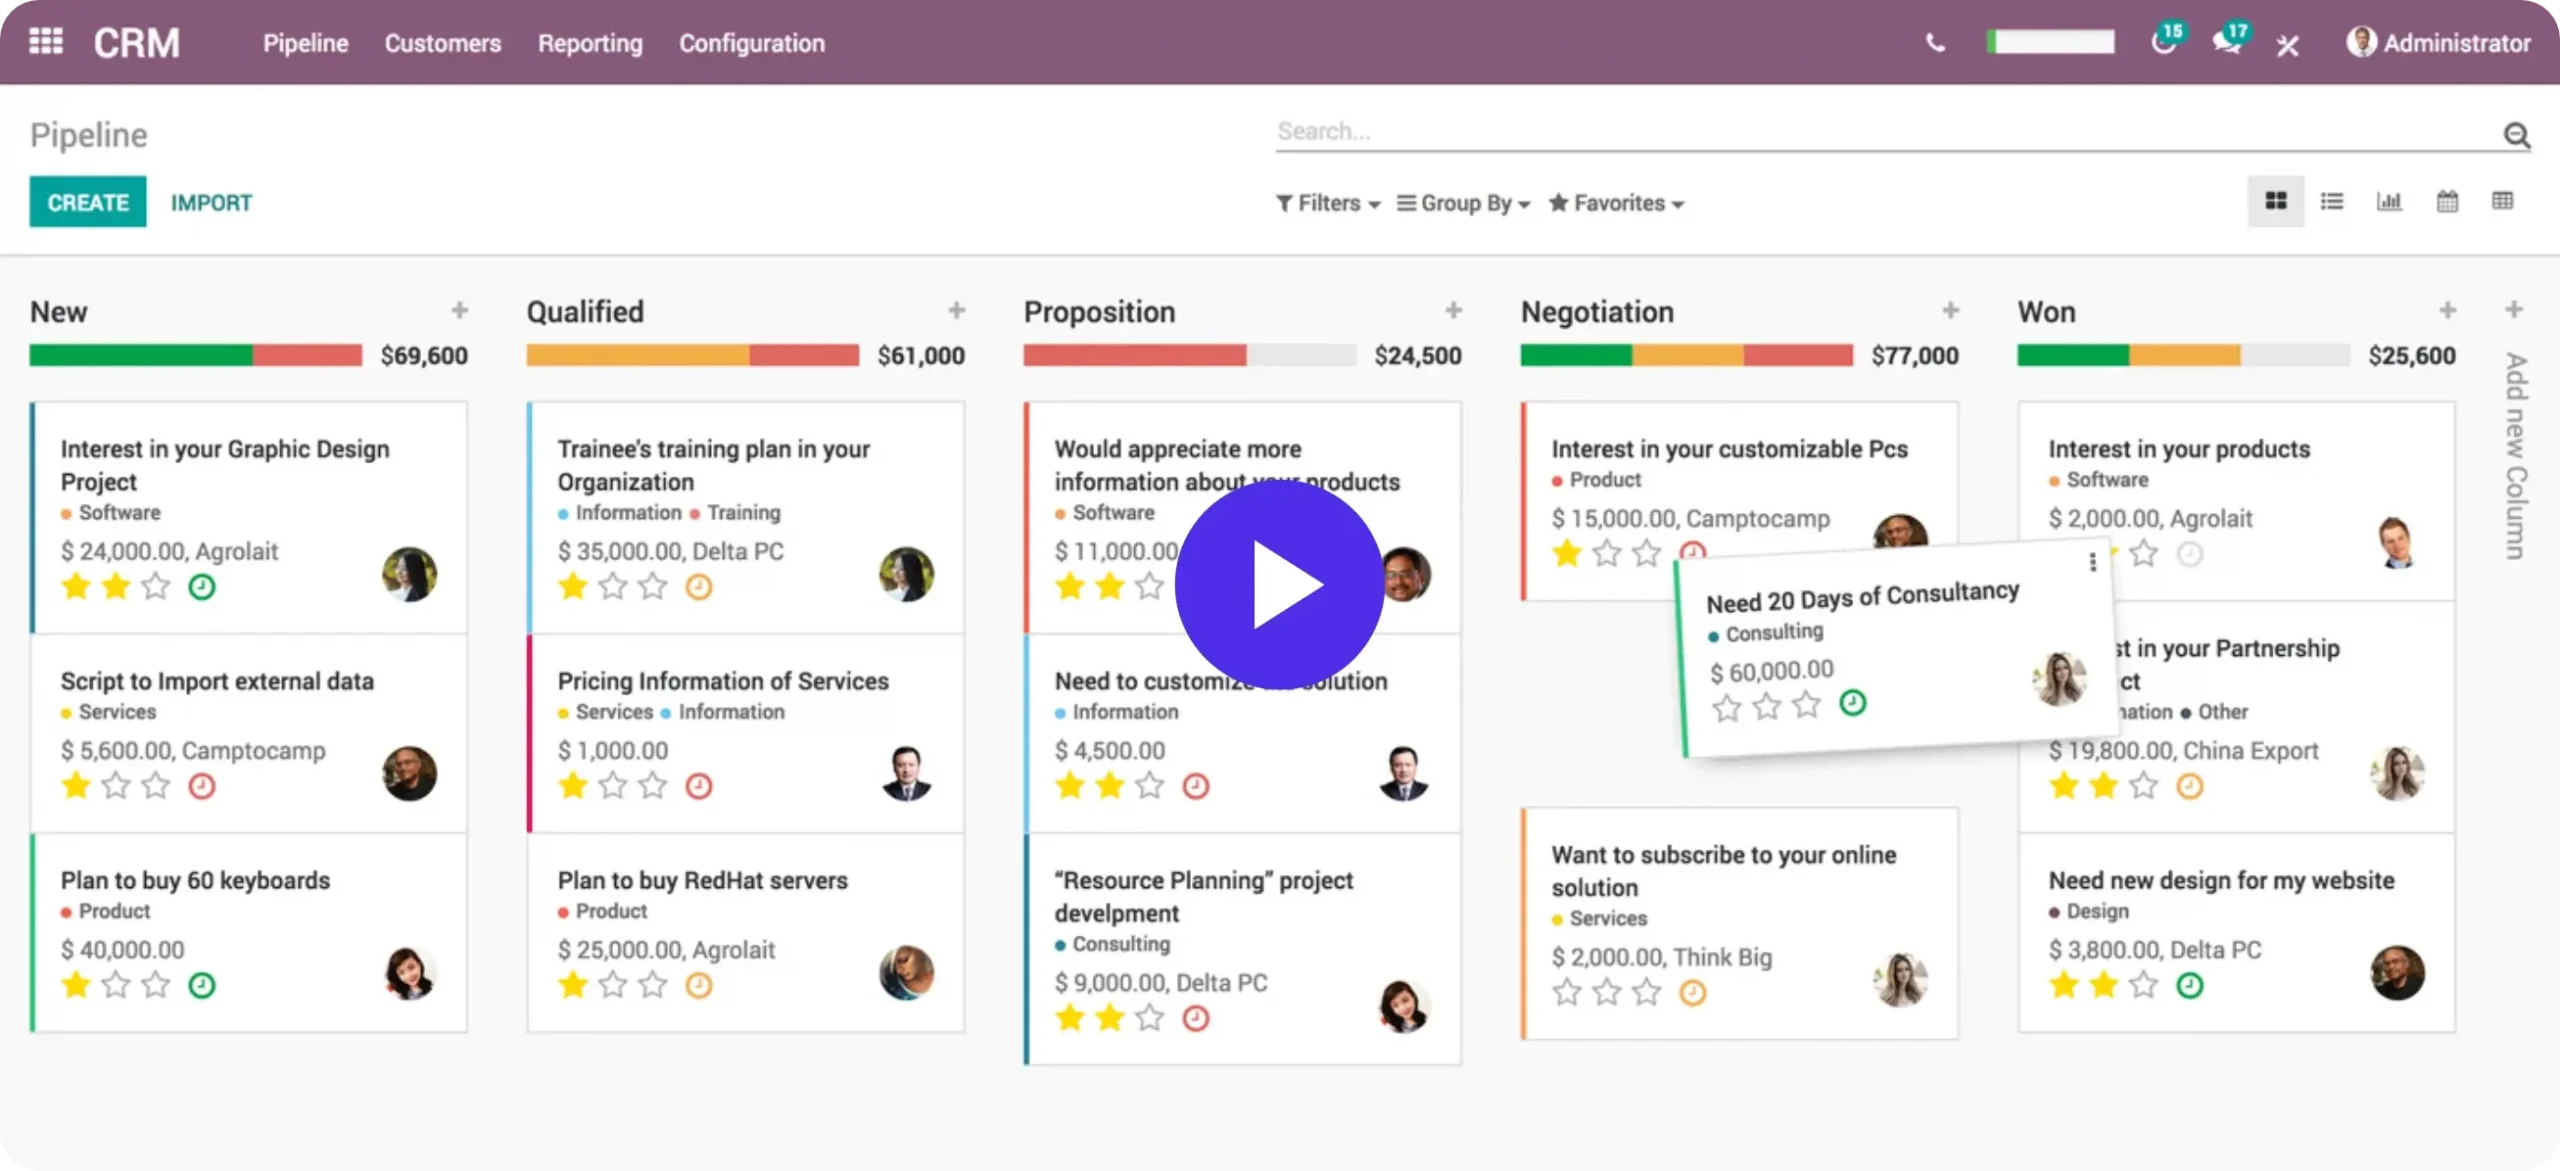Image resolution: width=2560 pixels, height=1171 pixels.
Task: Switch to list view icon
Action: click(x=2332, y=202)
